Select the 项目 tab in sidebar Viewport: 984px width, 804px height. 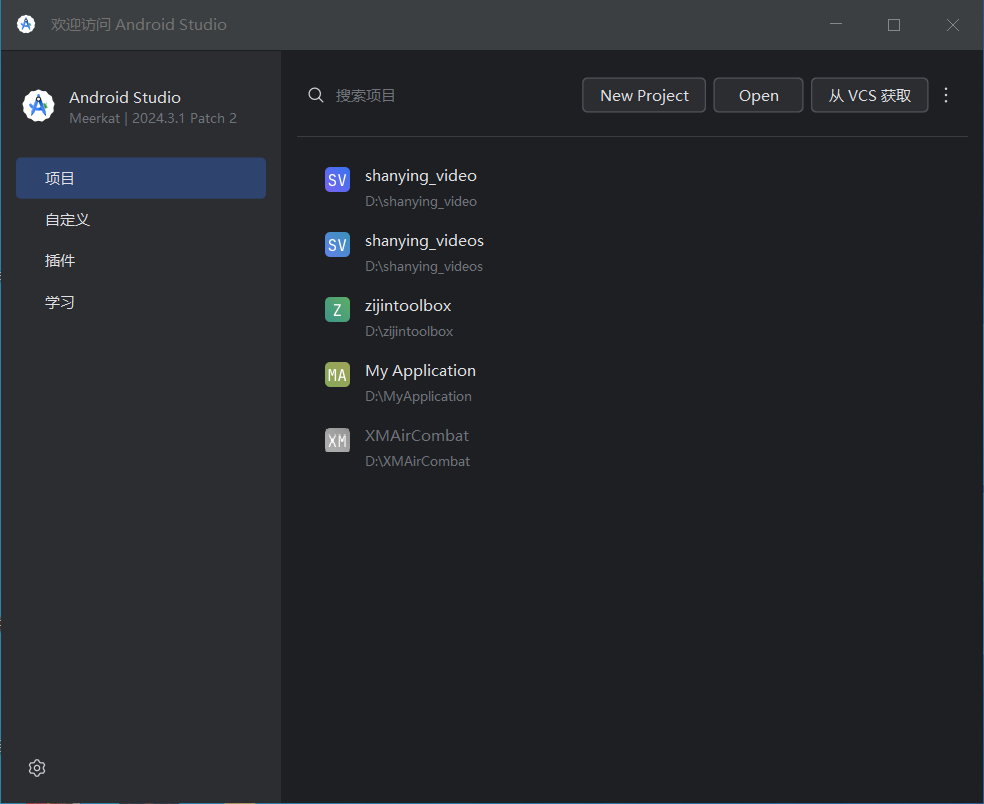(141, 178)
